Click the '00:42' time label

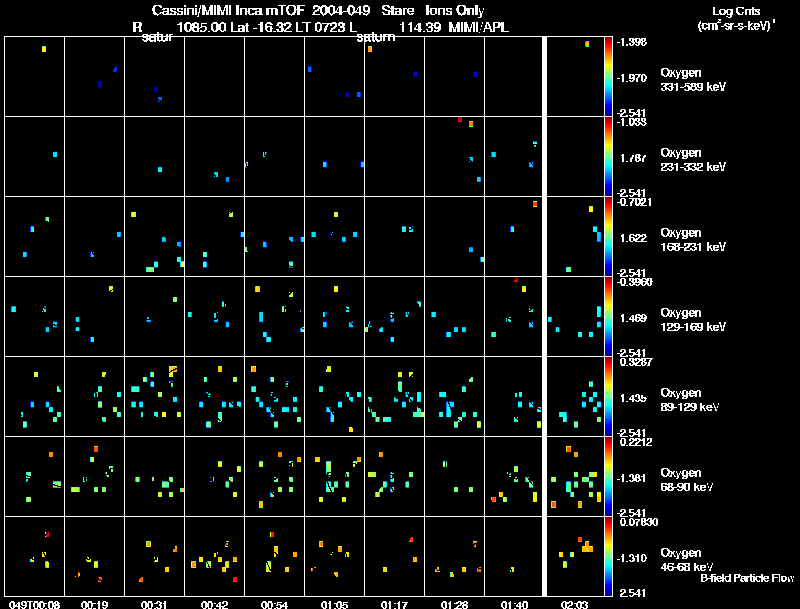point(214,604)
